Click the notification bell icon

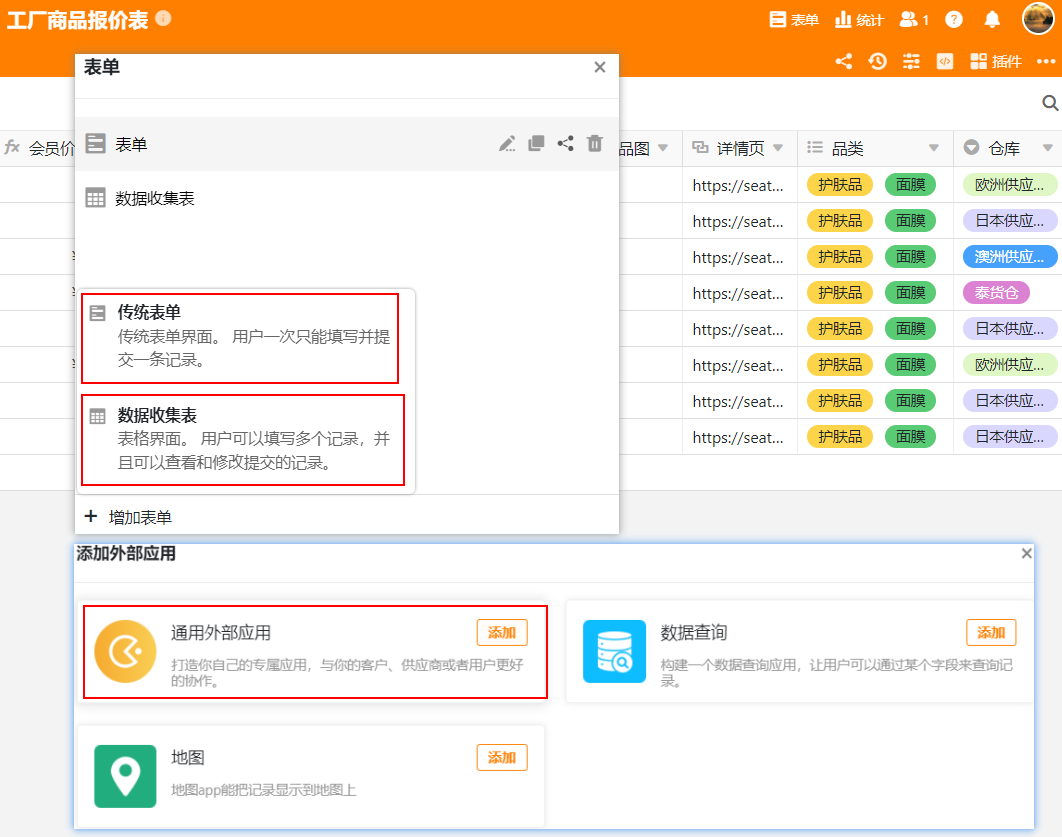(992, 19)
